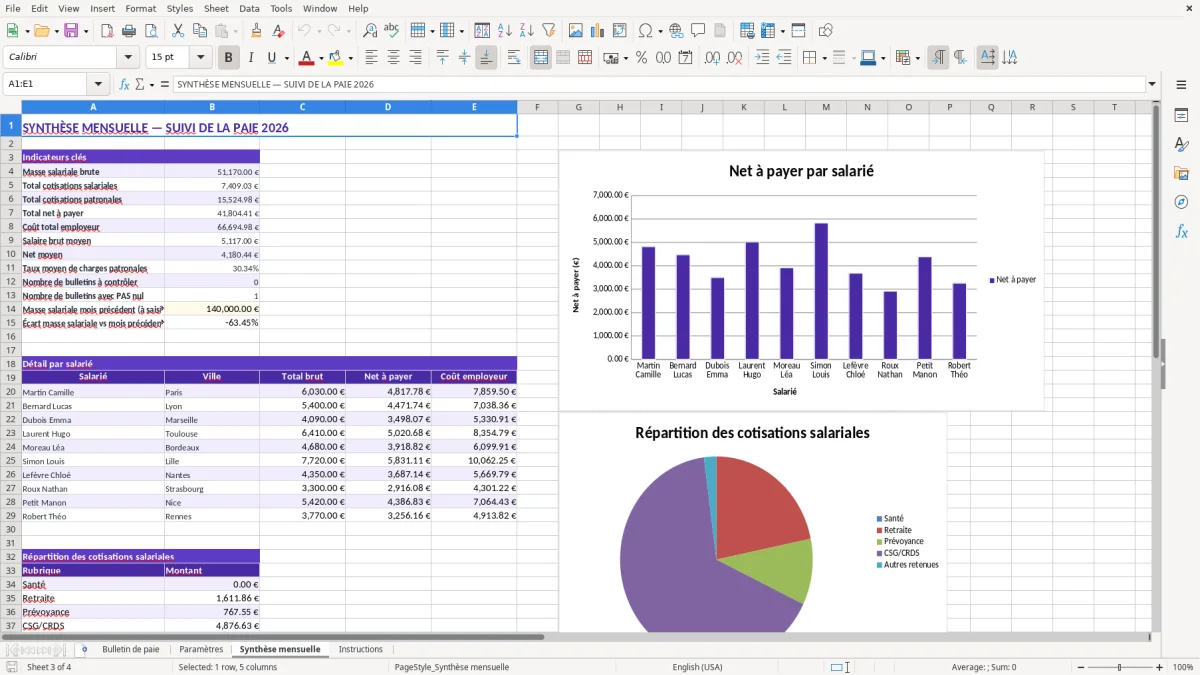
Task: Toggle right-to-left text direction
Action: 960,58
